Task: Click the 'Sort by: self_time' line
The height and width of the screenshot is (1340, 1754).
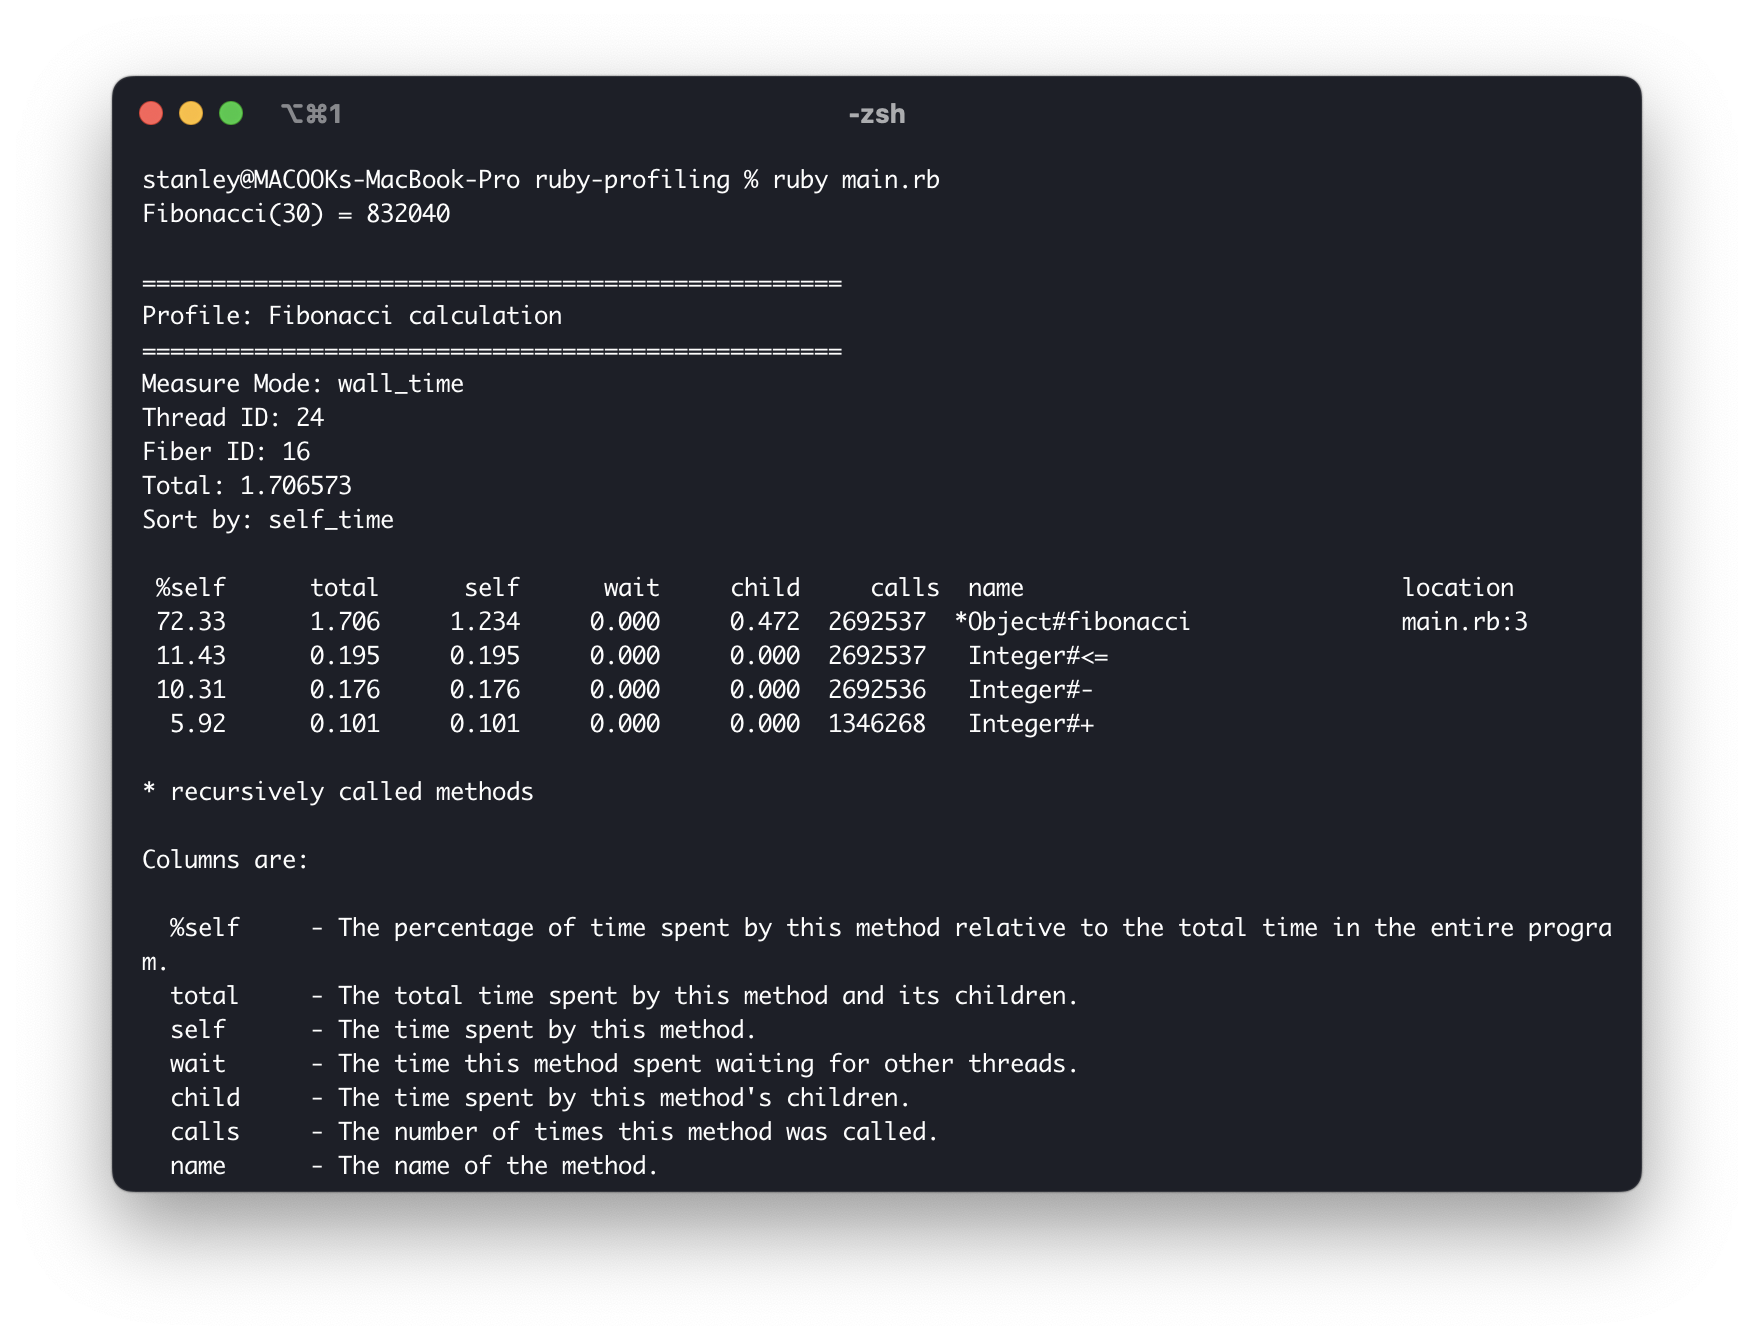Action: click(x=268, y=520)
